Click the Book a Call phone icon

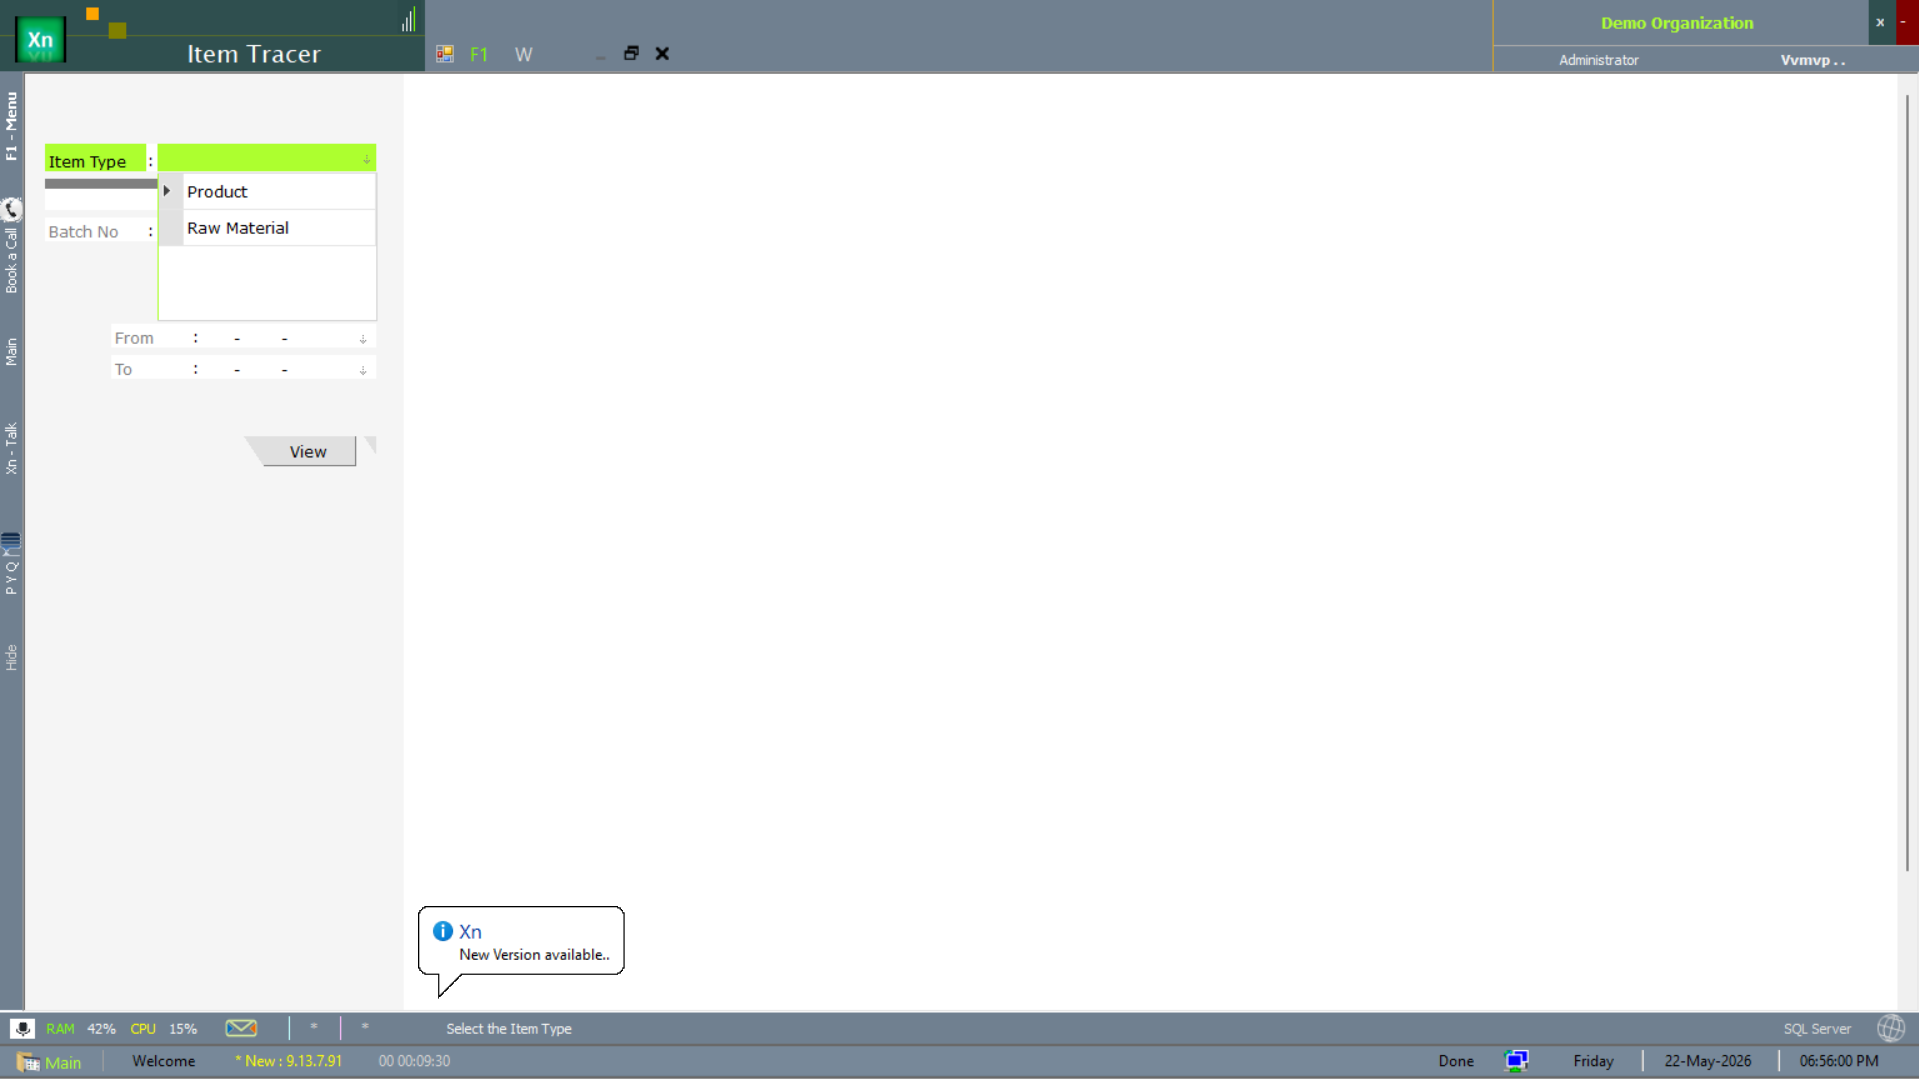click(x=11, y=209)
